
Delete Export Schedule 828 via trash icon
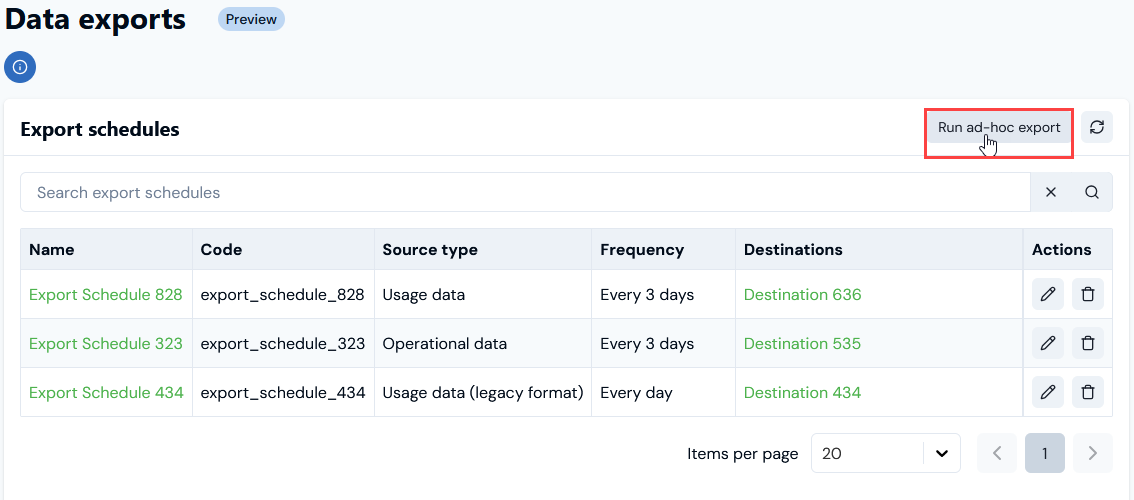point(1088,295)
